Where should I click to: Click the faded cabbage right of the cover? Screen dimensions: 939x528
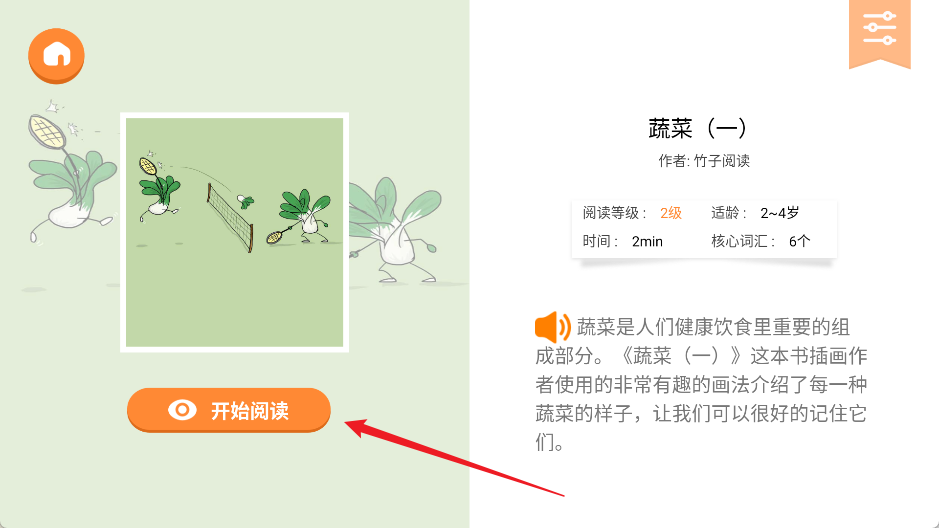[396, 229]
